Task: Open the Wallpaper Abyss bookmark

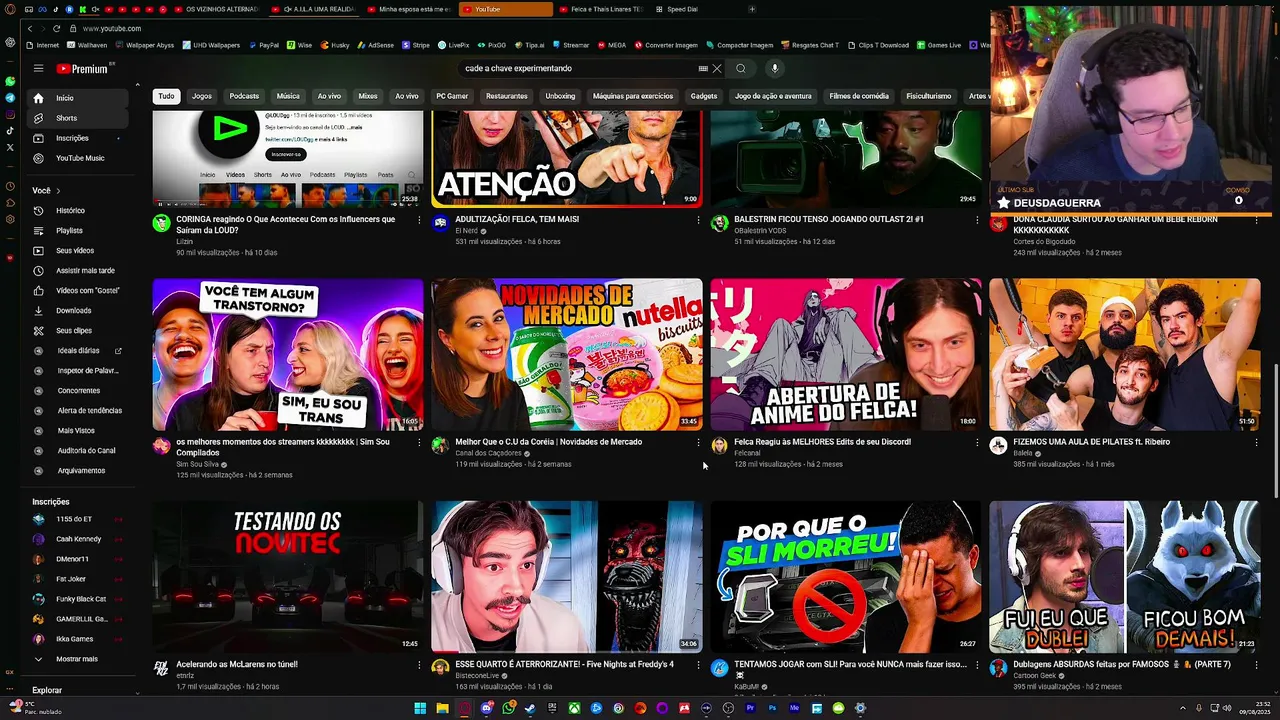Action: tap(145, 45)
